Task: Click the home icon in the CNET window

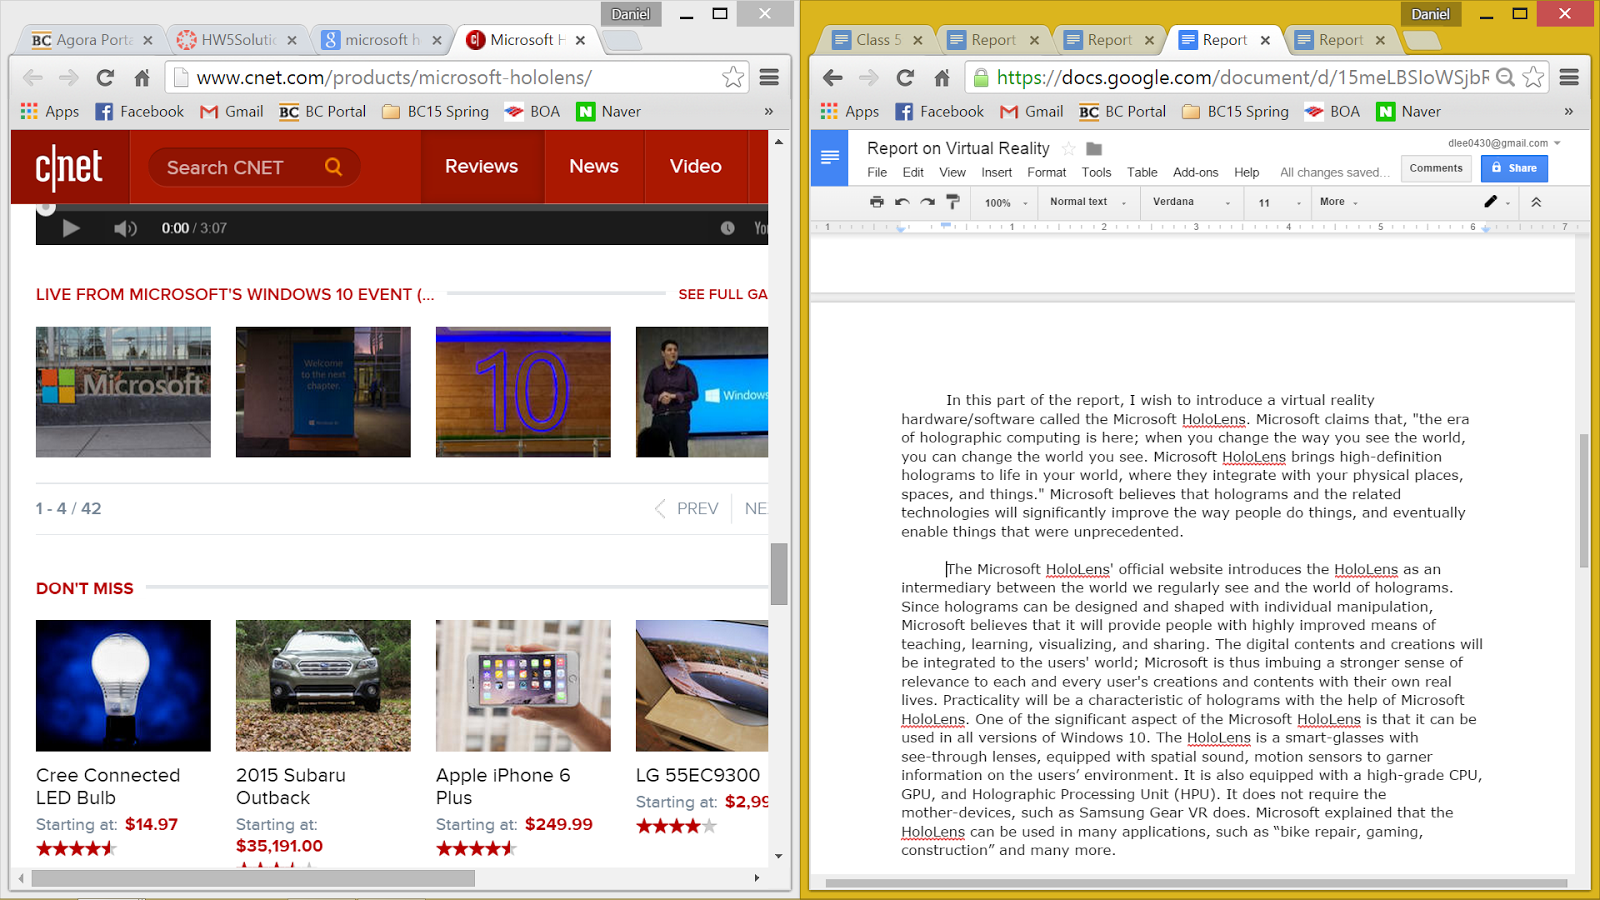Action: 142,77
